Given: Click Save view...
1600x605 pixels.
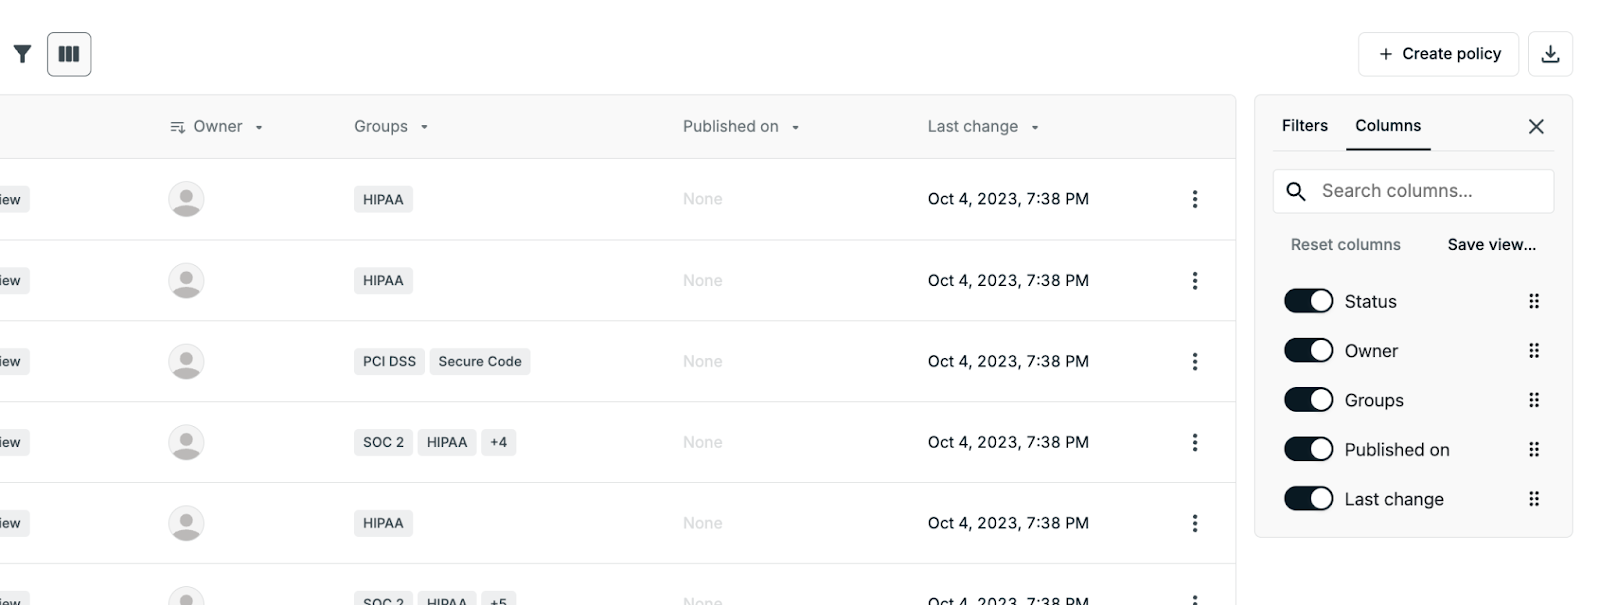Looking at the screenshot, I should [1491, 244].
